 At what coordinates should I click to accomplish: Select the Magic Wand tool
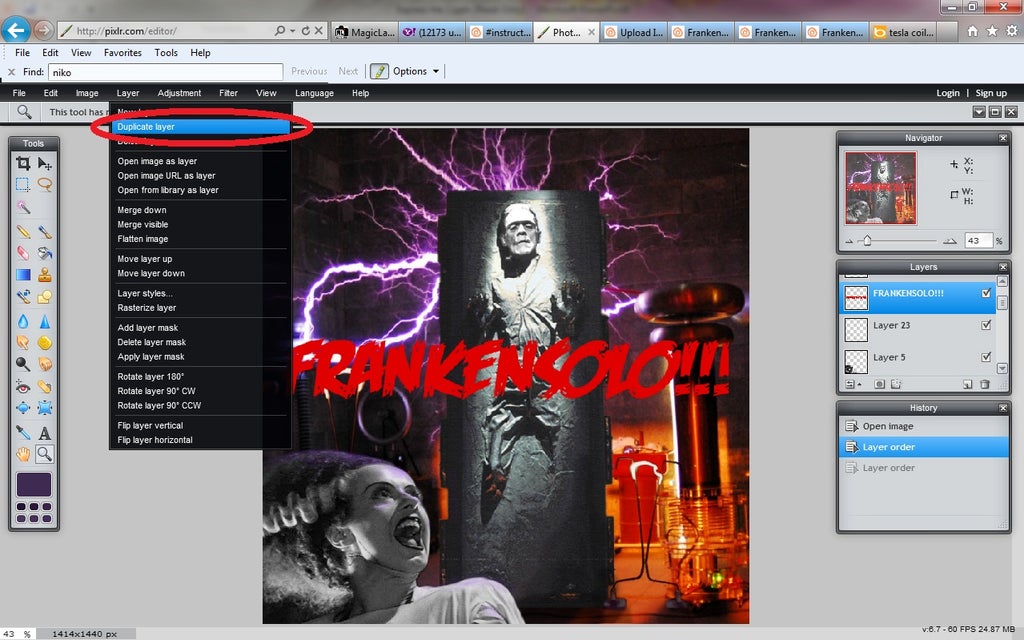point(23,208)
